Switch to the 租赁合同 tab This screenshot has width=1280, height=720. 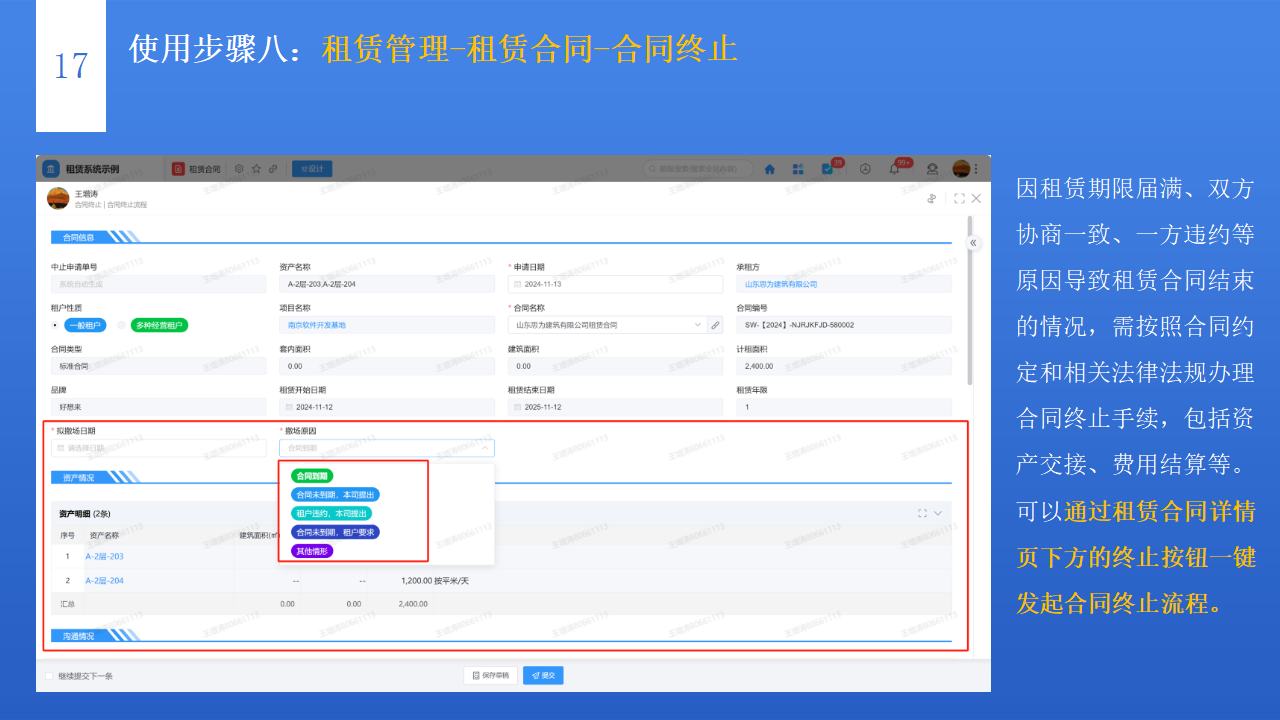coord(205,168)
